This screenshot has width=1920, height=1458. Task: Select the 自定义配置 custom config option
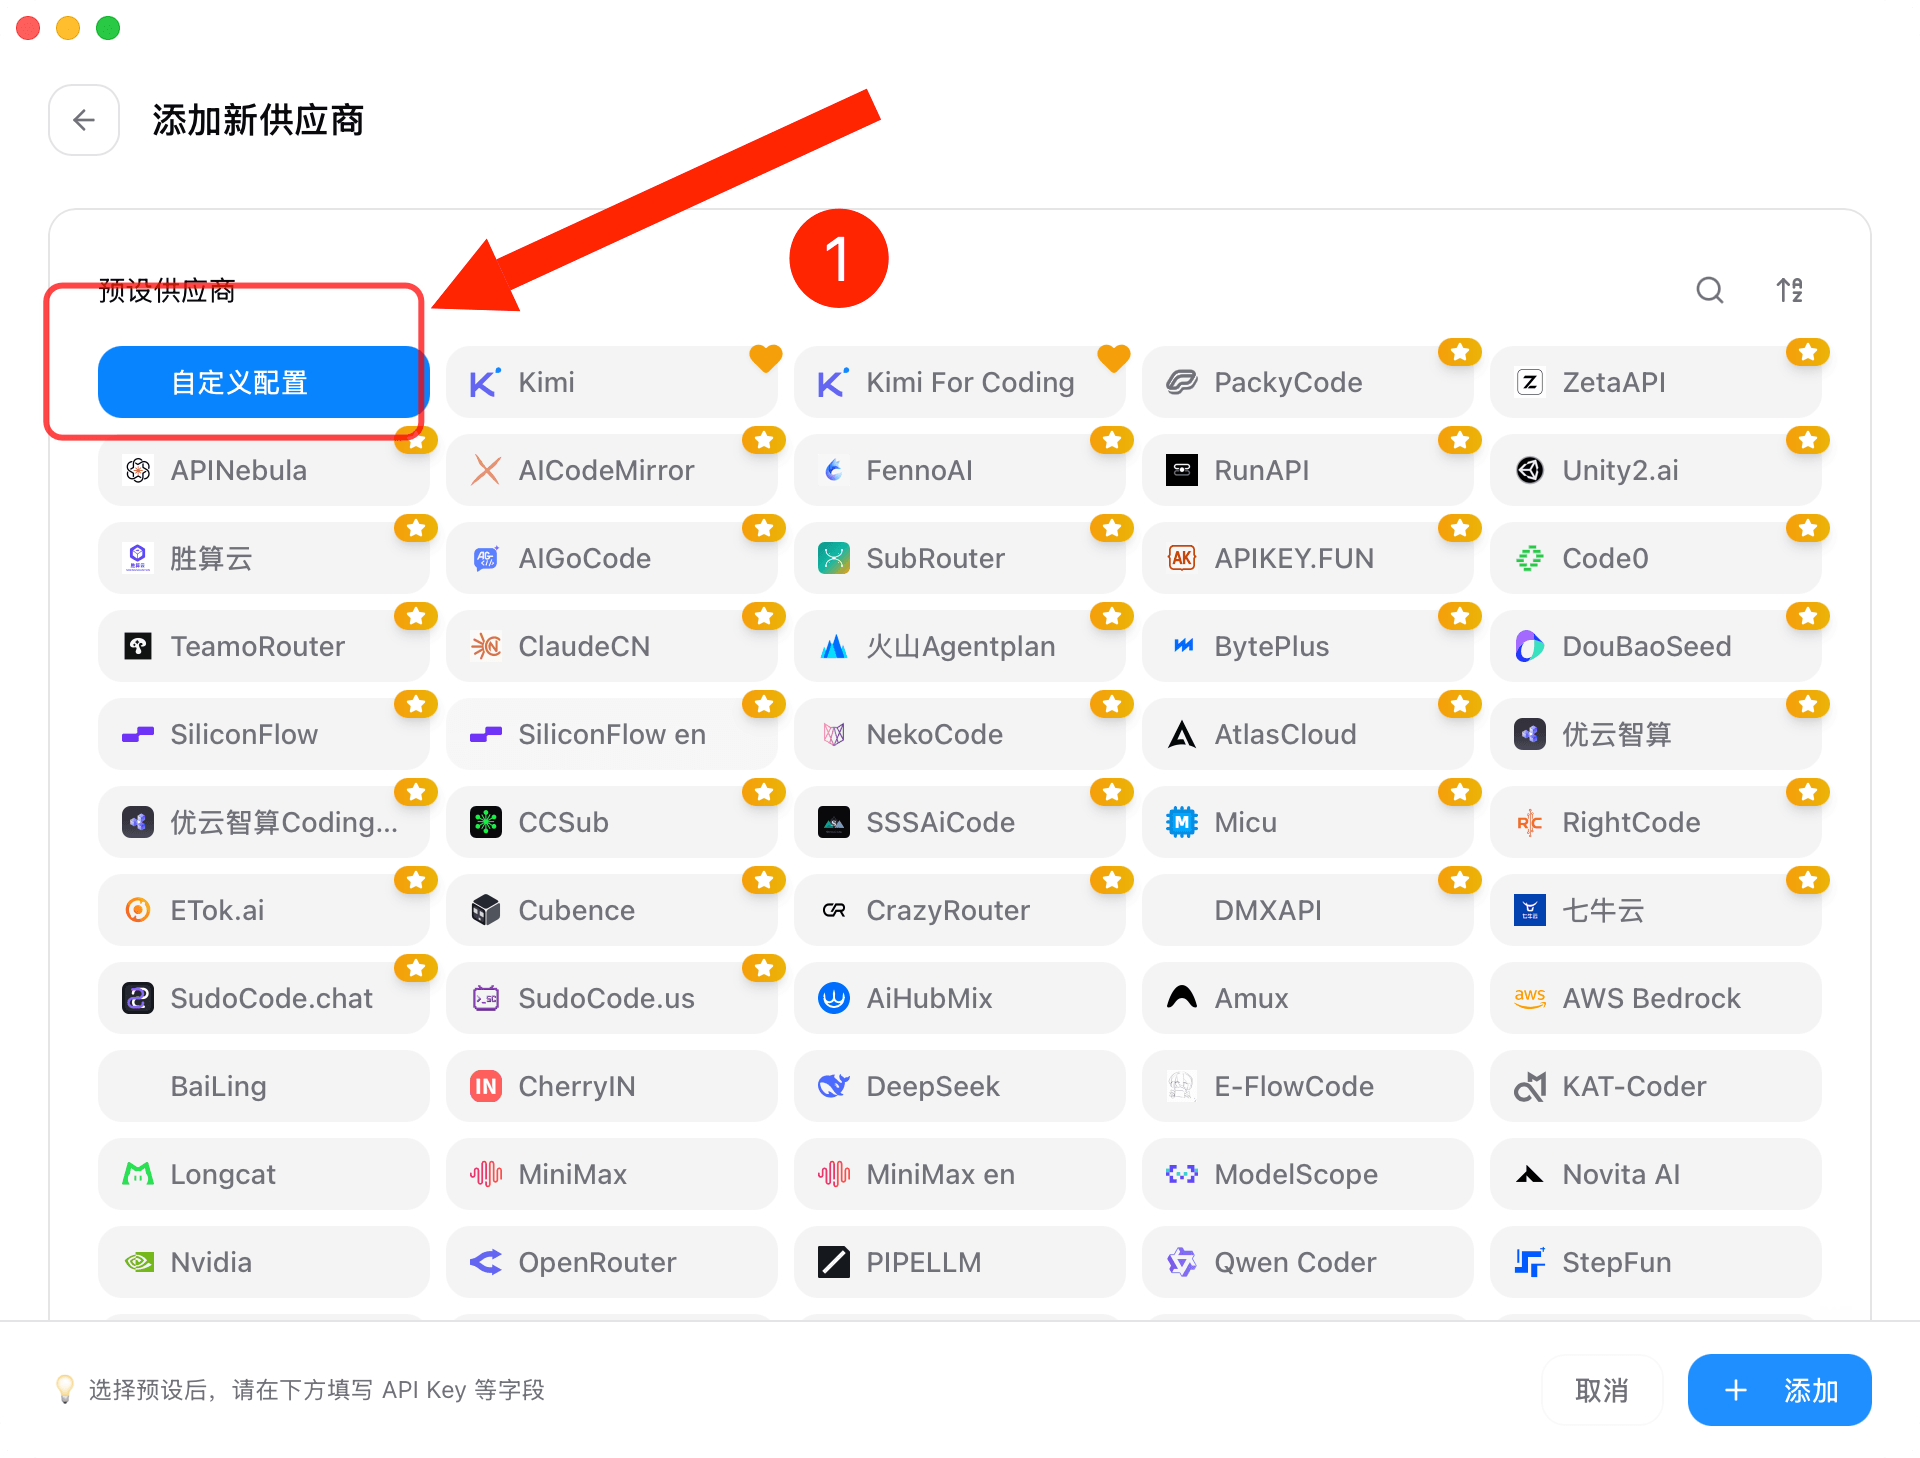(x=263, y=382)
